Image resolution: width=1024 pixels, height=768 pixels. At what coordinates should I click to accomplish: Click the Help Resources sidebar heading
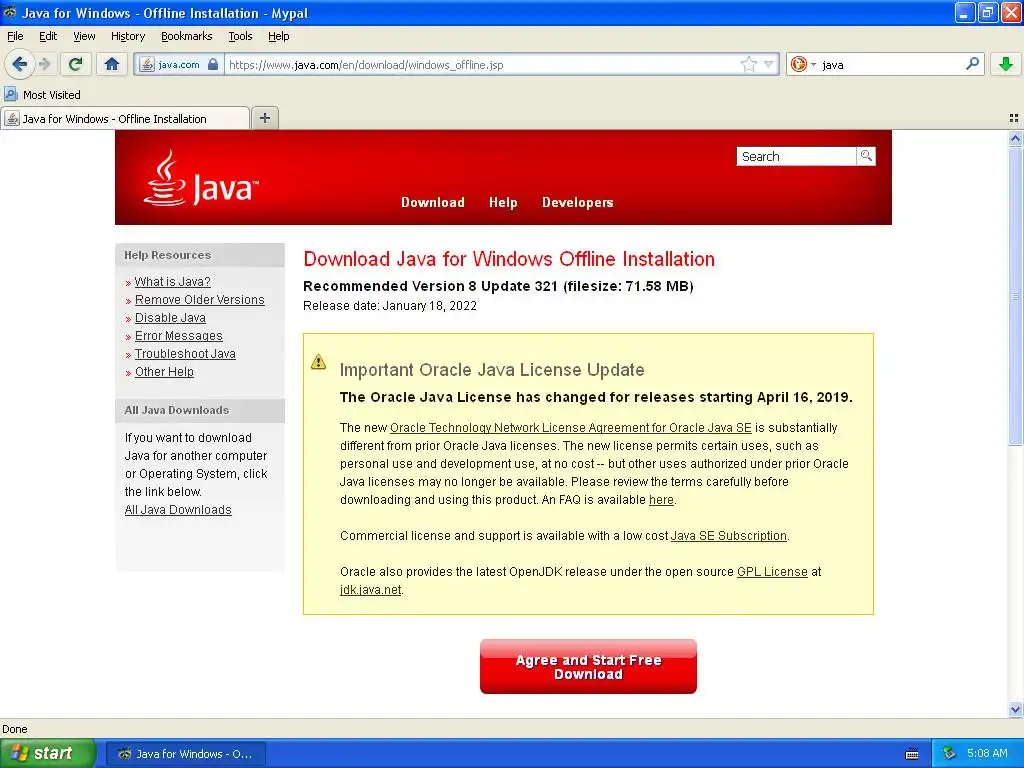(167, 255)
